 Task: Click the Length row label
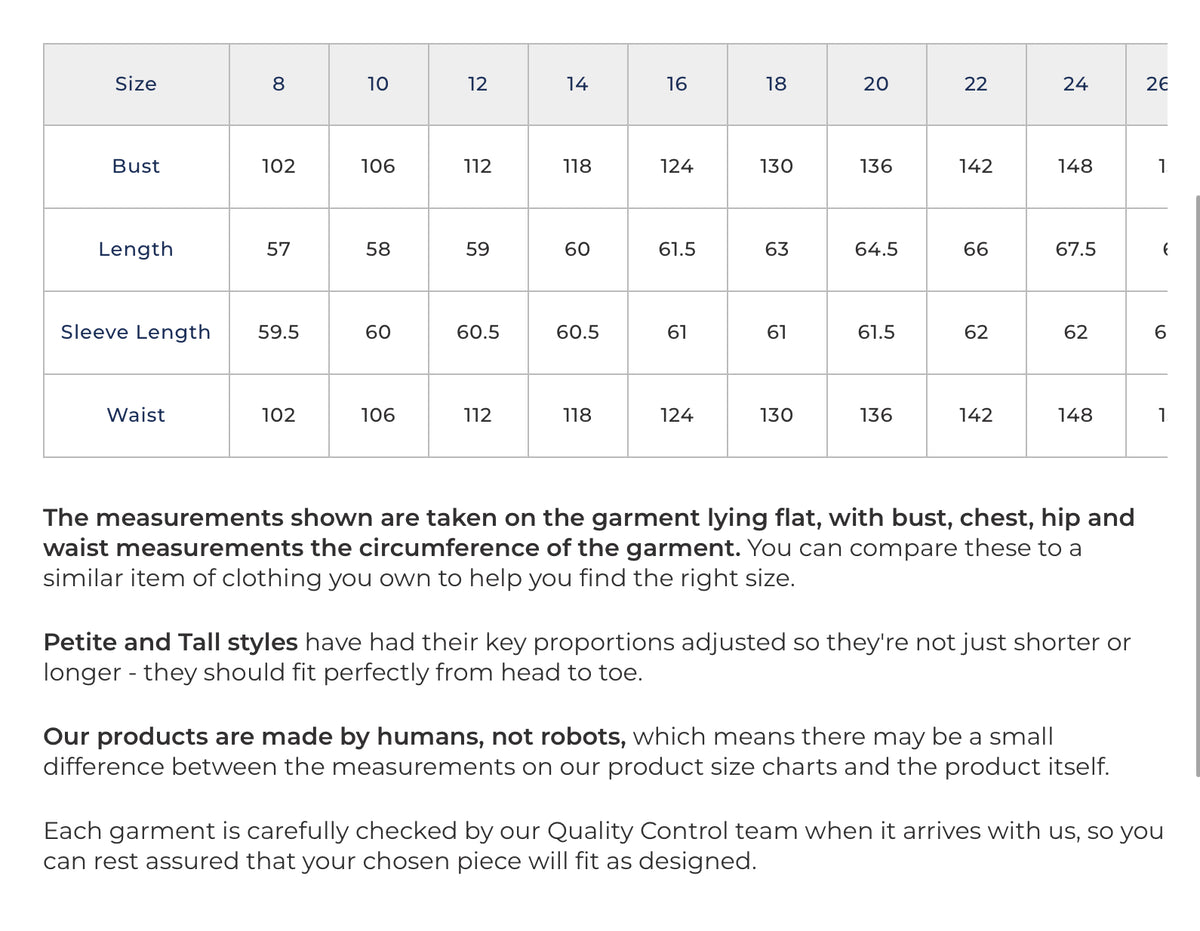point(136,250)
